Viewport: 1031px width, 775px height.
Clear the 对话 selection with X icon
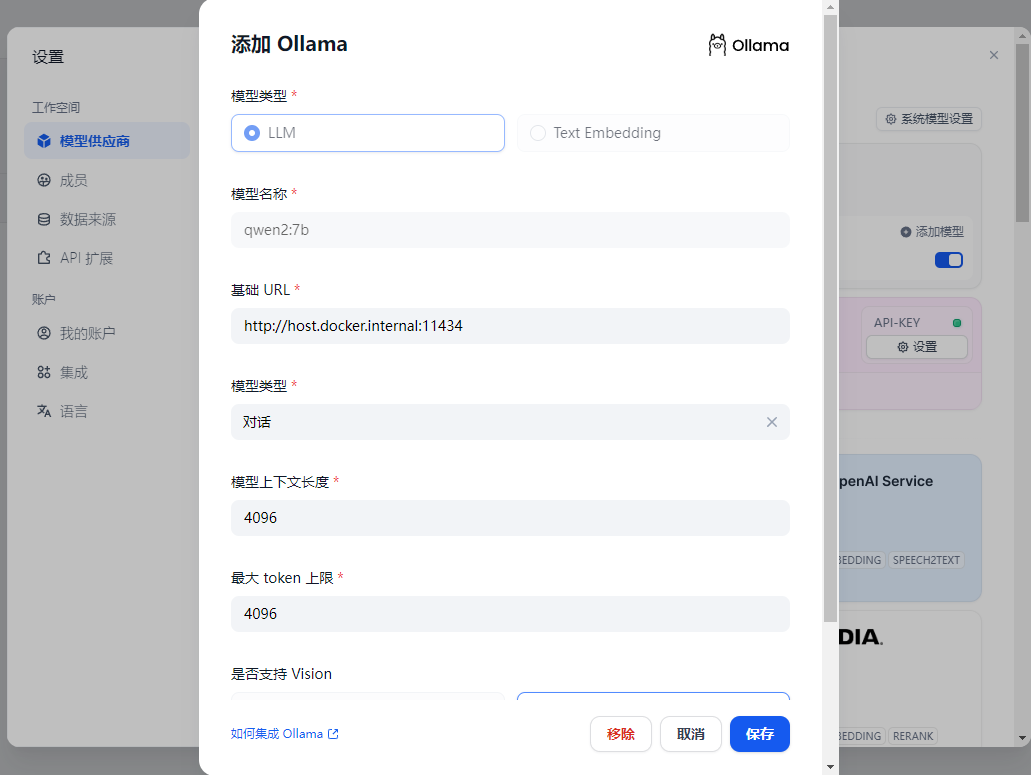772,422
